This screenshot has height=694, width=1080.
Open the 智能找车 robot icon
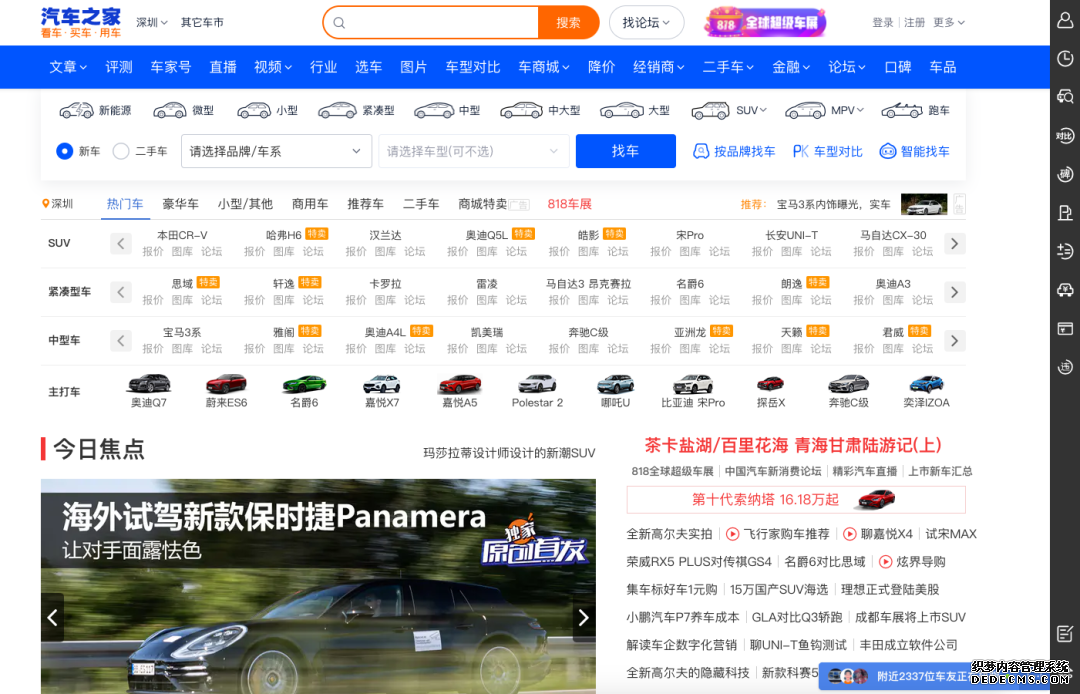click(x=888, y=150)
